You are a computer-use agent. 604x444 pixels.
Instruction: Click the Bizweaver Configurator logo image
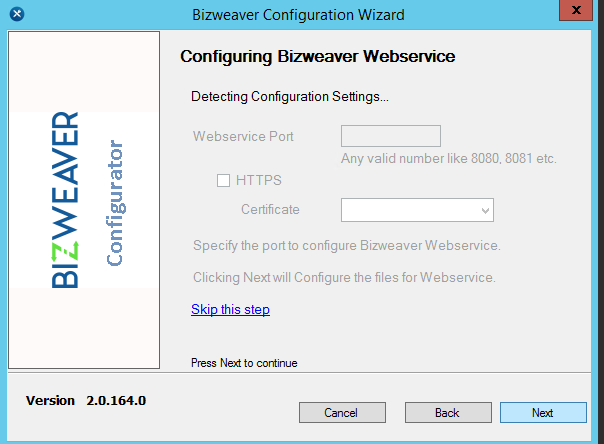pyautogui.click(x=84, y=200)
